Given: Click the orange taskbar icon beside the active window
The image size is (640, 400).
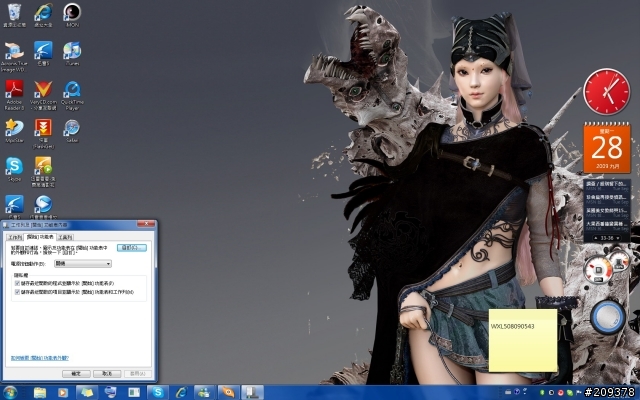Looking at the screenshot, I should pos(228,393).
